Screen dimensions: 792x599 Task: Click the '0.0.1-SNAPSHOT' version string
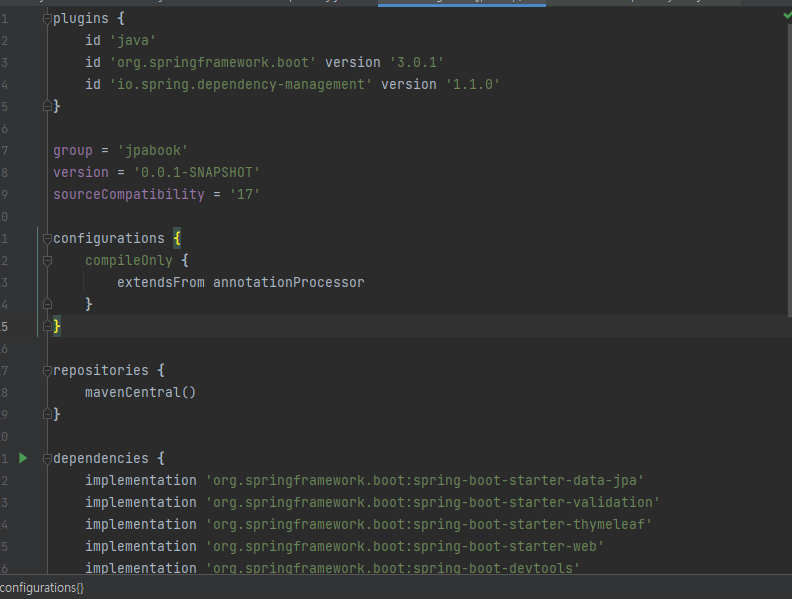point(196,172)
